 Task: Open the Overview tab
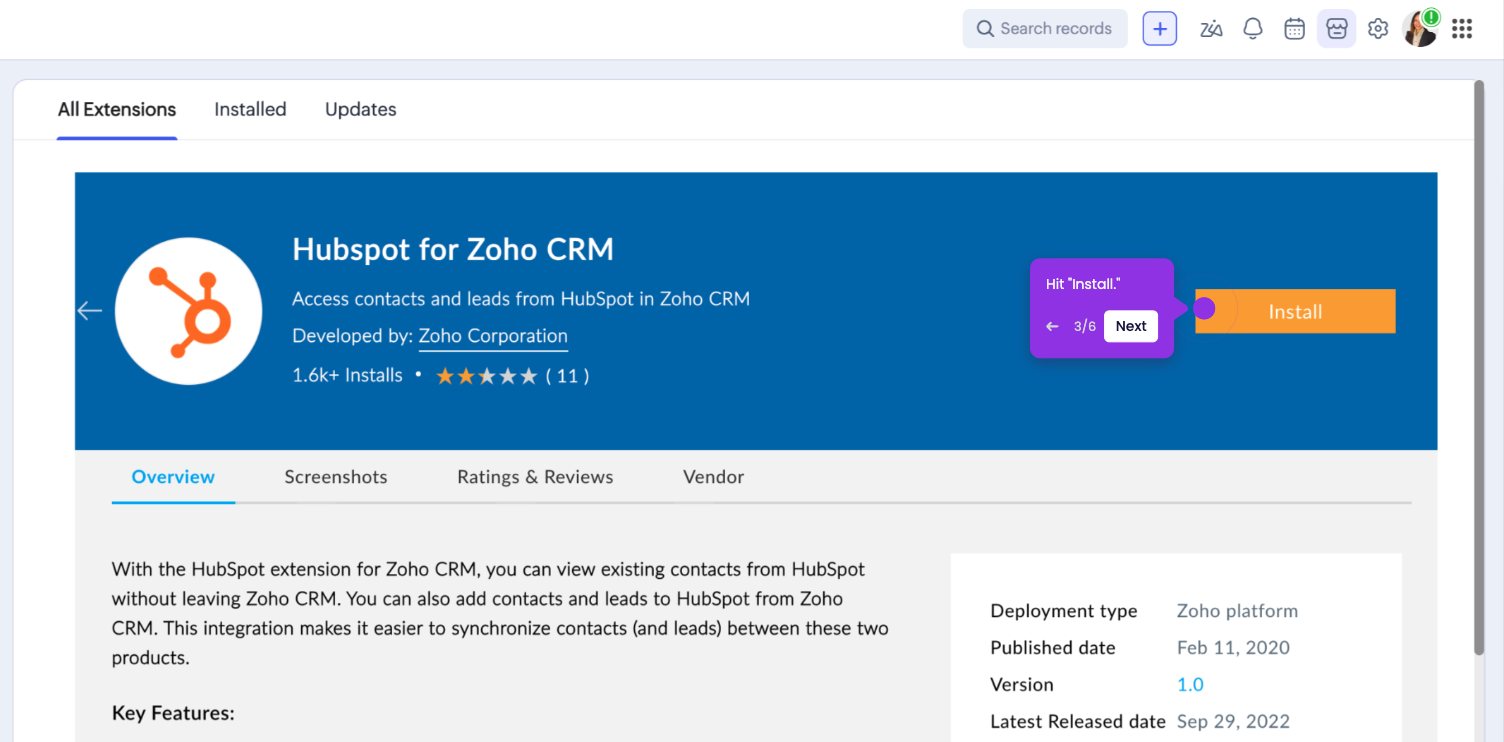[x=173, y=477]
